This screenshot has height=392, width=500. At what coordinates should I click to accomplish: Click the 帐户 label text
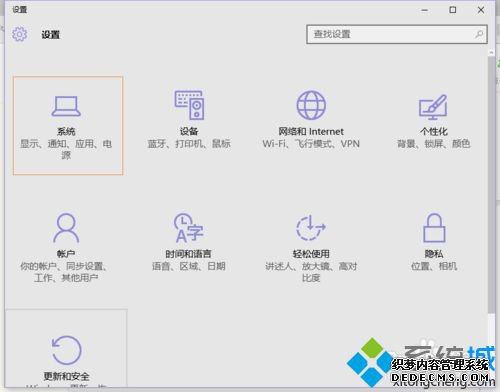(66, 254)
